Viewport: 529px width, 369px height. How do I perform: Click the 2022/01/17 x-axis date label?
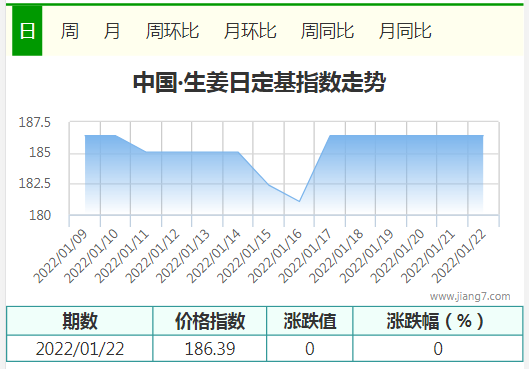click(x=305, y=256)
